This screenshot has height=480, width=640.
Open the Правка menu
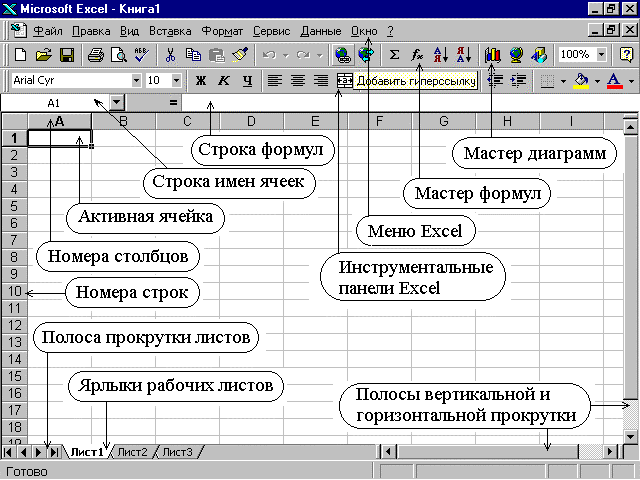click(x=91, y=31)
